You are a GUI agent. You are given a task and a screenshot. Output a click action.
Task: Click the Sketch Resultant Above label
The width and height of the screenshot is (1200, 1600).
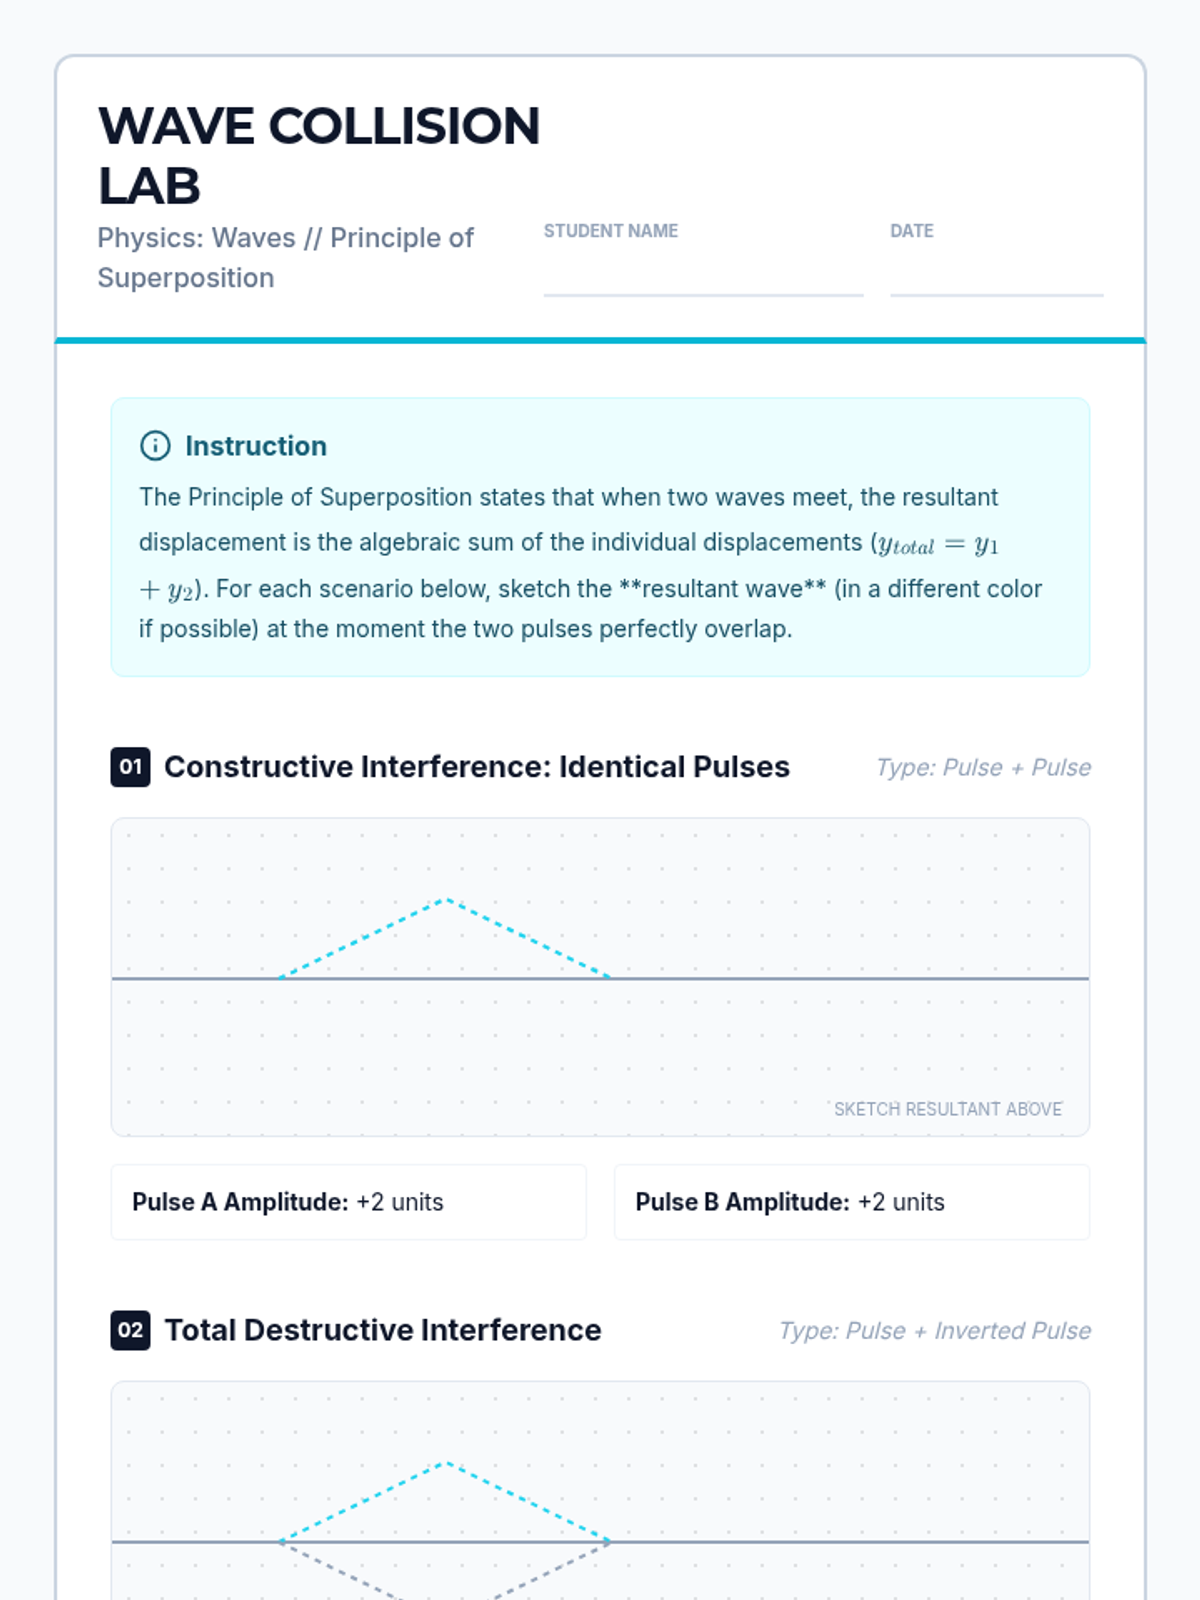pyautogui.click(x=948, y=1109)
